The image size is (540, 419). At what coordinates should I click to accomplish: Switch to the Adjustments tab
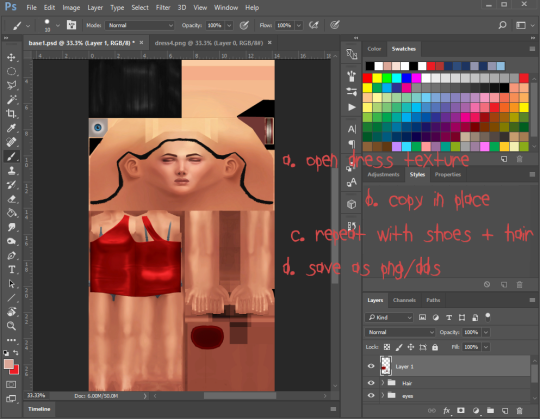pyautogui.click(x=383, y=175)
